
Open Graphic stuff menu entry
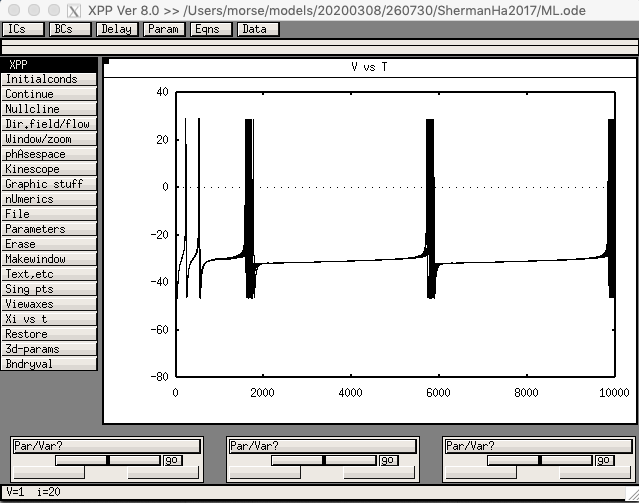49,184
